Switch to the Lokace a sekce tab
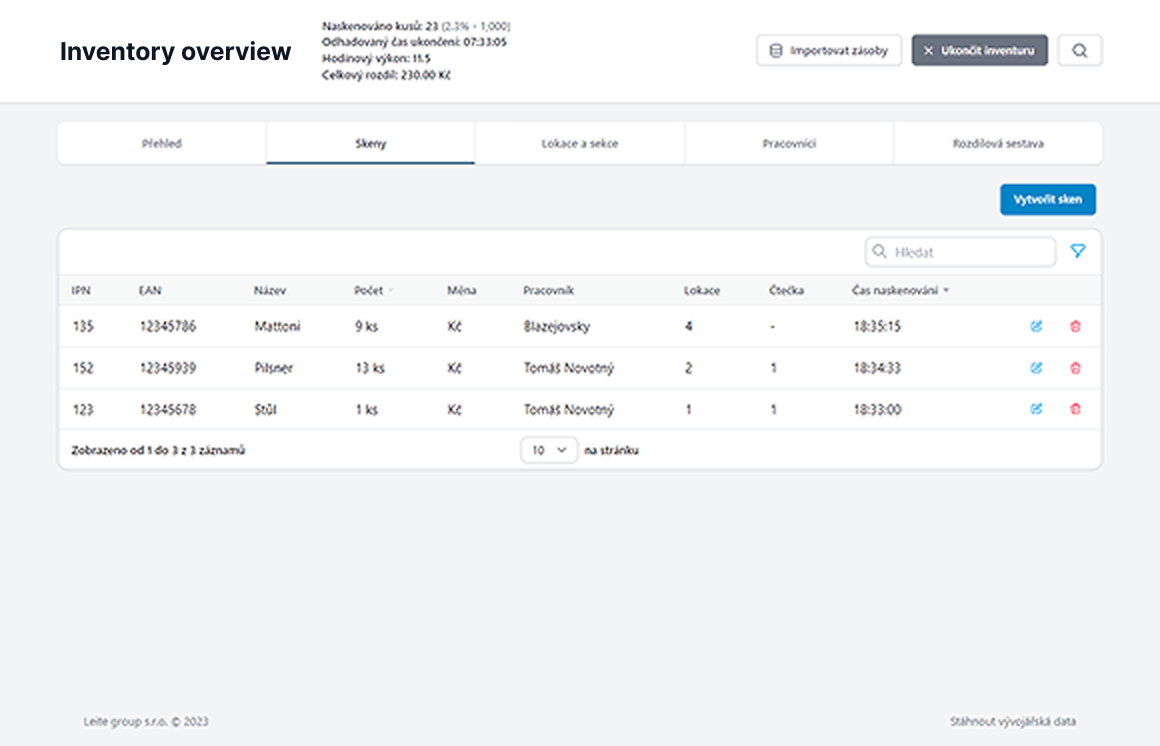The image size is (1160, 746). pyautogui.click(x=580, y=144)
